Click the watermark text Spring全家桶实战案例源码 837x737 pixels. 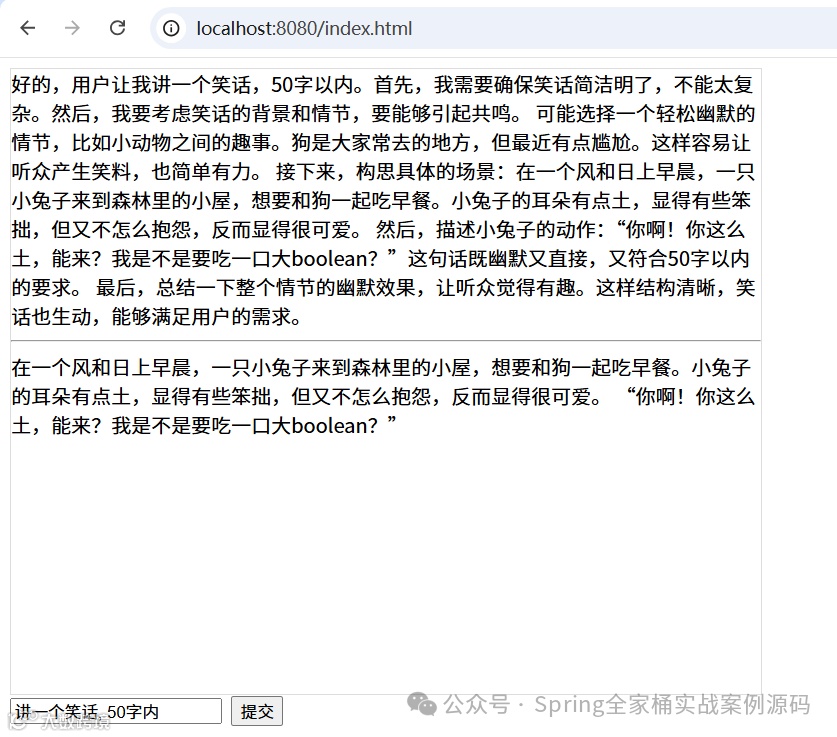(x=673, y=704)
